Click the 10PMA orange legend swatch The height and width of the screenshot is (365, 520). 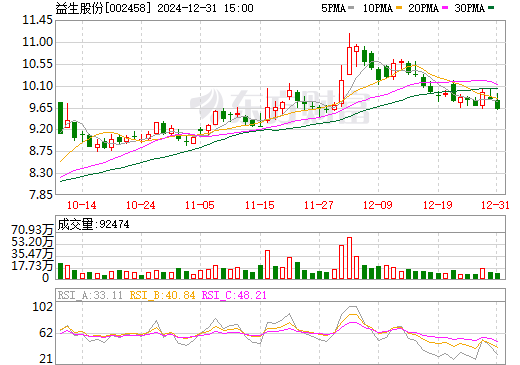point(399,8)
